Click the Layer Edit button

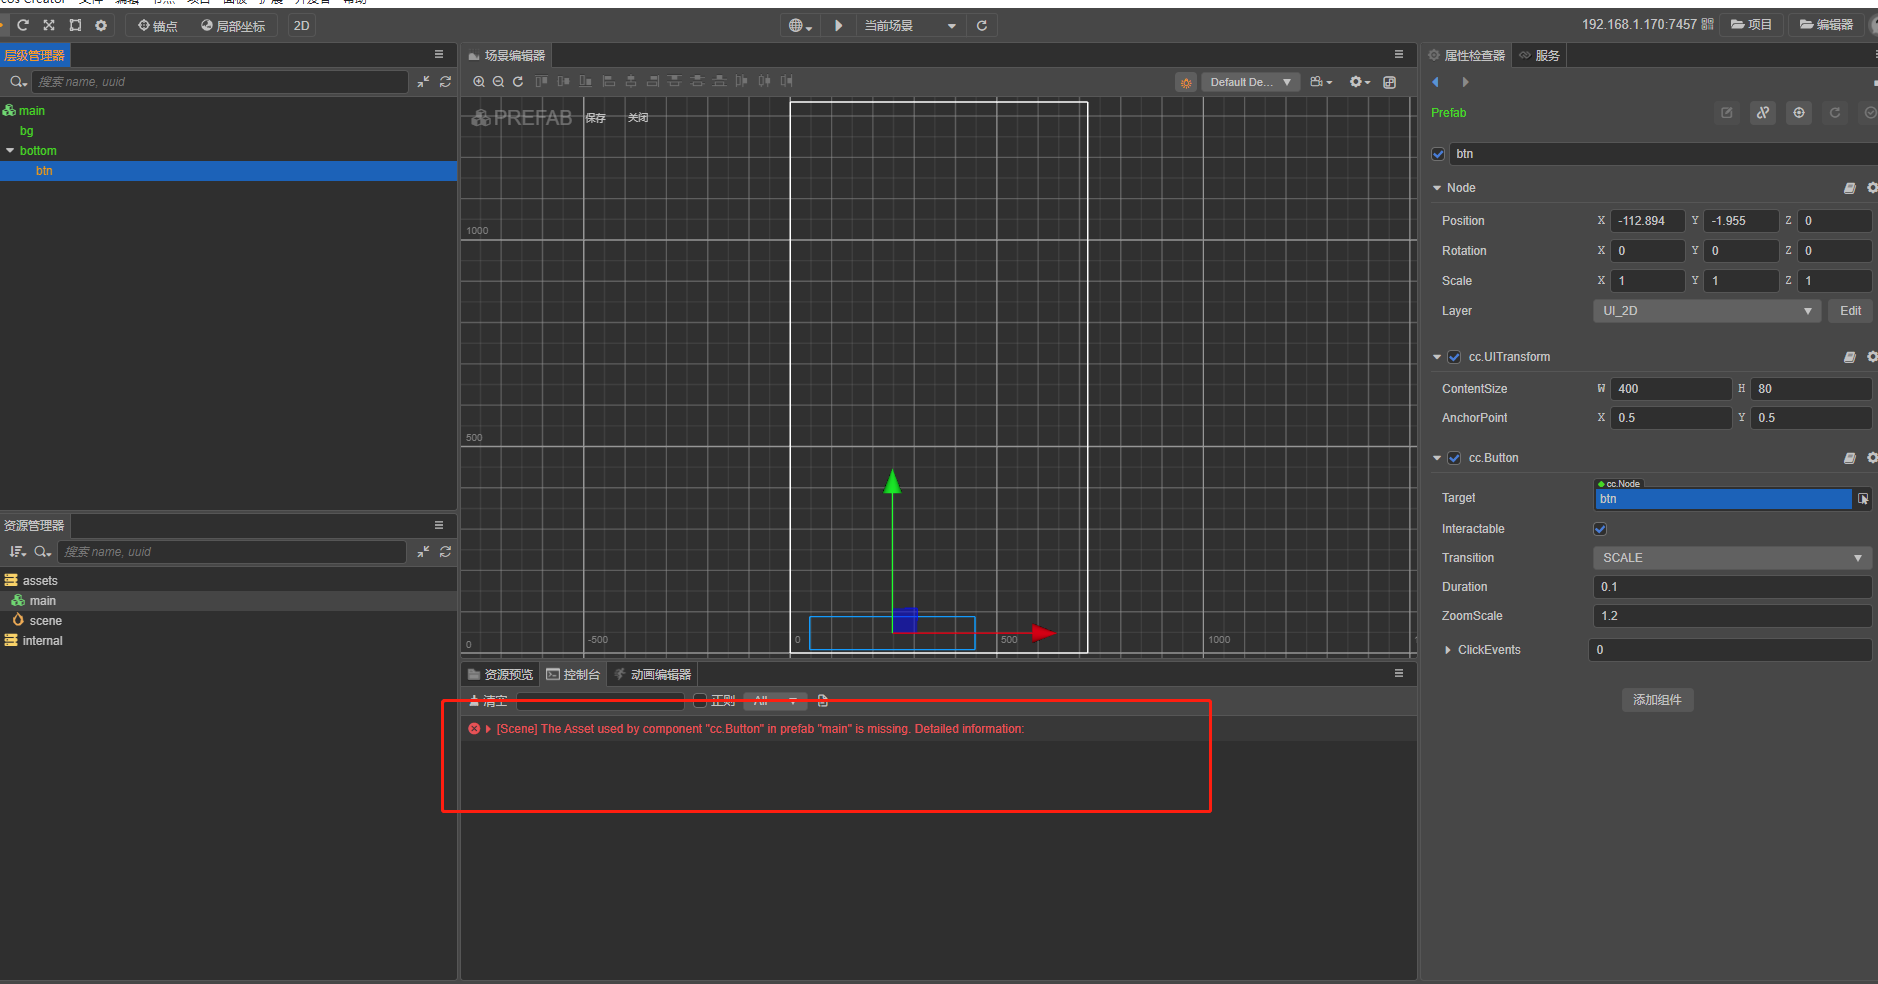coord(1850,311)
